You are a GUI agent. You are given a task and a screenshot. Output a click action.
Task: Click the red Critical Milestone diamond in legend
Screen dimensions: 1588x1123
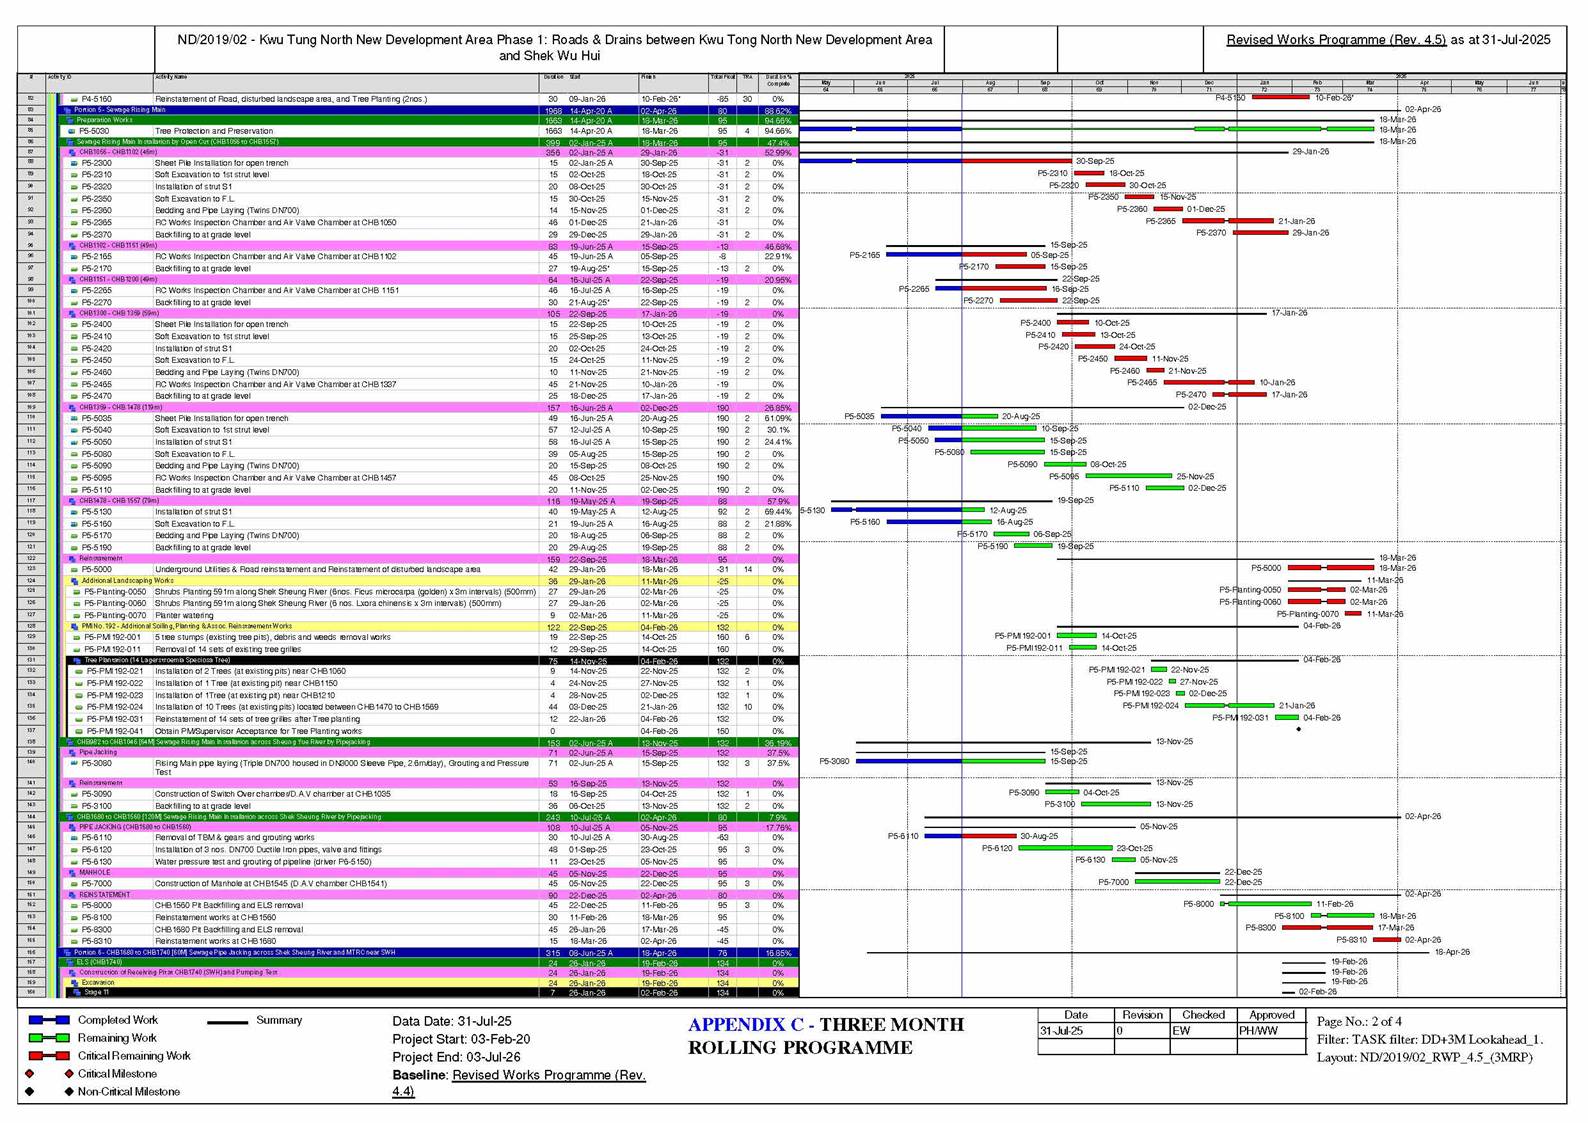pos(69,1074)
